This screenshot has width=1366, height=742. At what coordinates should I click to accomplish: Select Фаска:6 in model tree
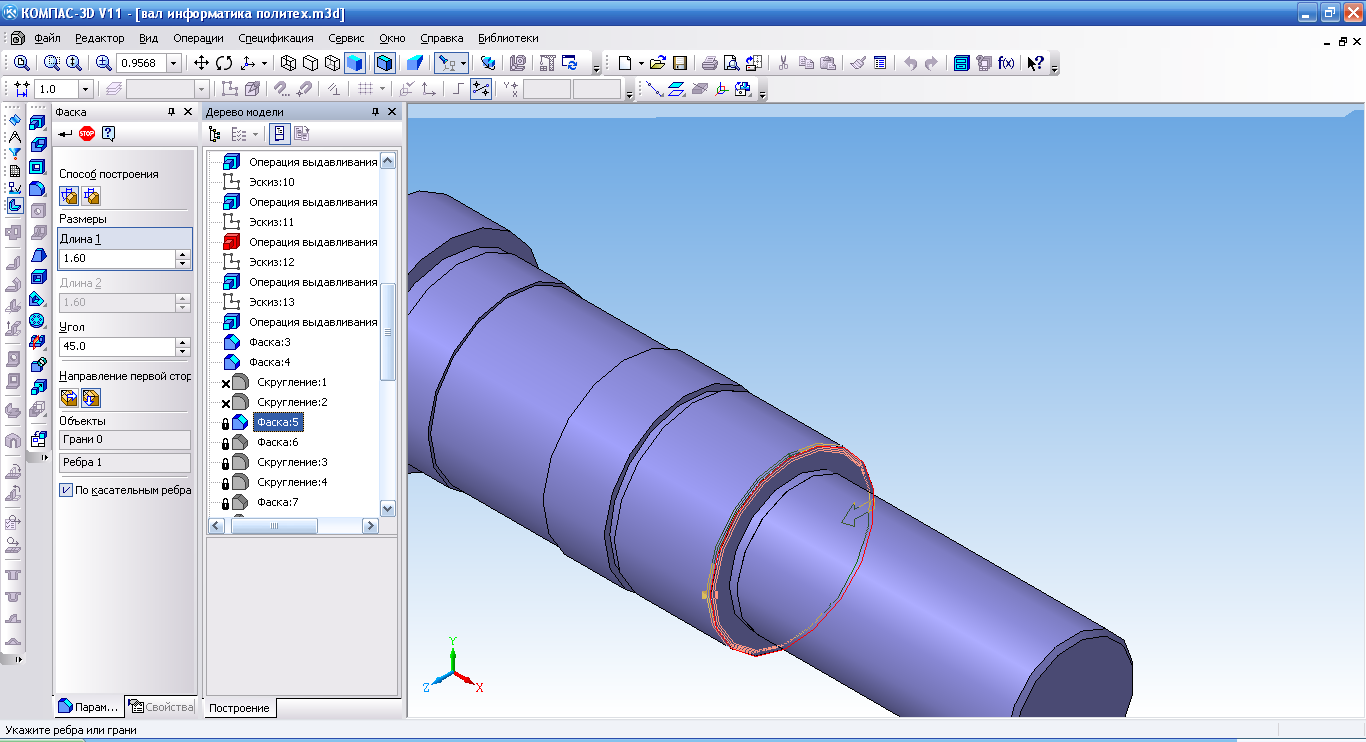(x=278, y=442)
